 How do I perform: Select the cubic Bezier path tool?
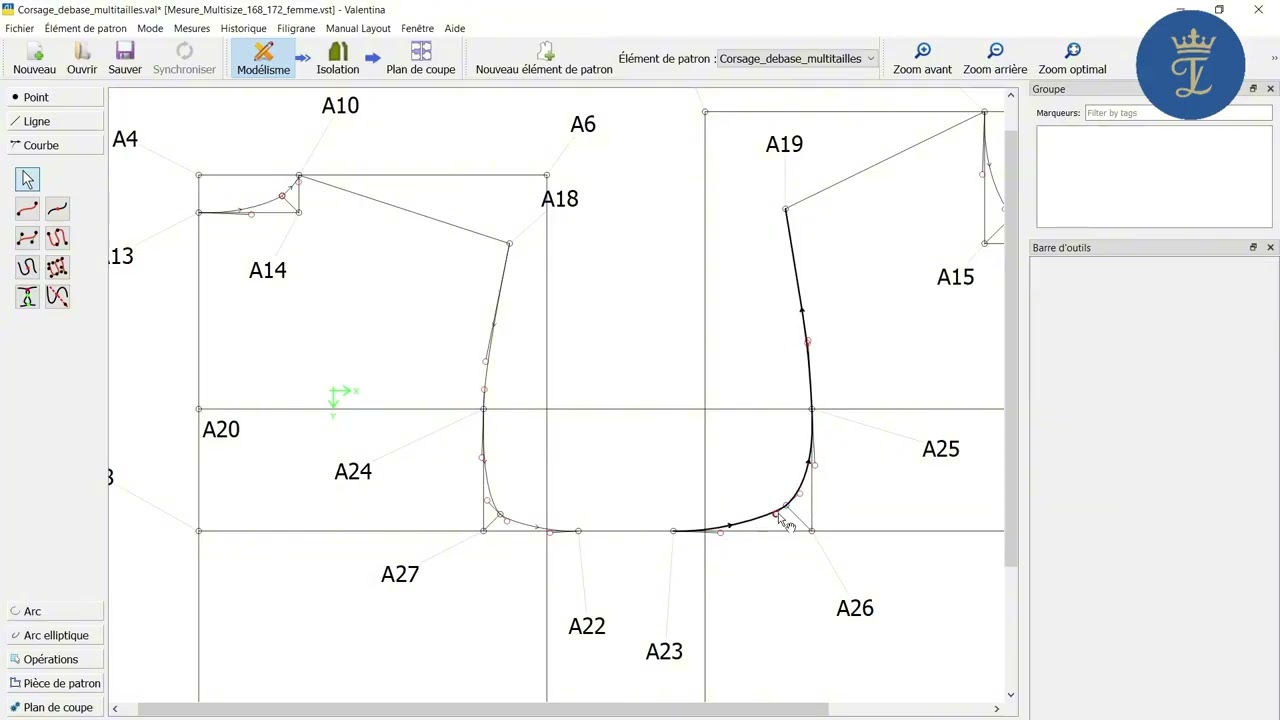click(57, 267)
